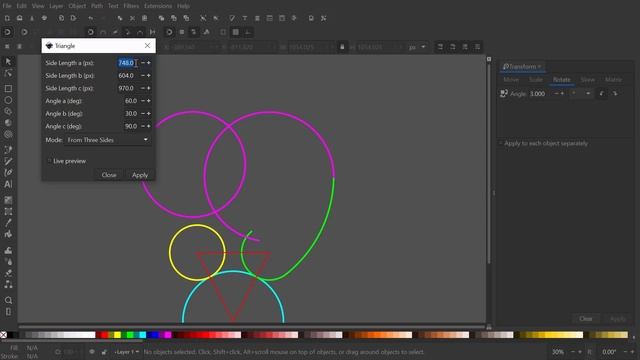
Task: Toggle scale stroke width with objects
Action: pyautogui.click(x=440, y=47)
